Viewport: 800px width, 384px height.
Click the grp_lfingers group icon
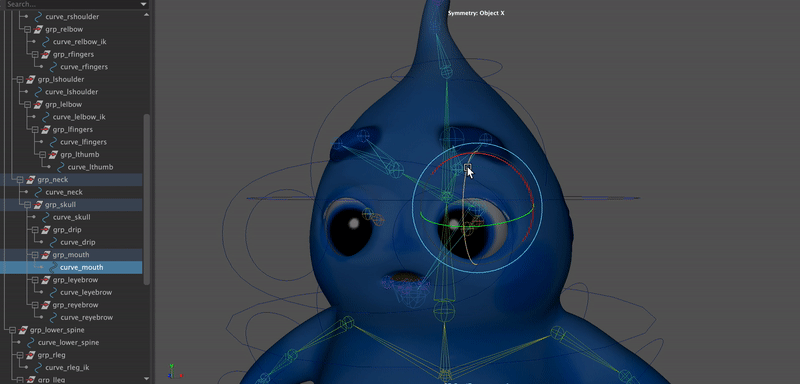pyautogui.click(x=45, y=130)
